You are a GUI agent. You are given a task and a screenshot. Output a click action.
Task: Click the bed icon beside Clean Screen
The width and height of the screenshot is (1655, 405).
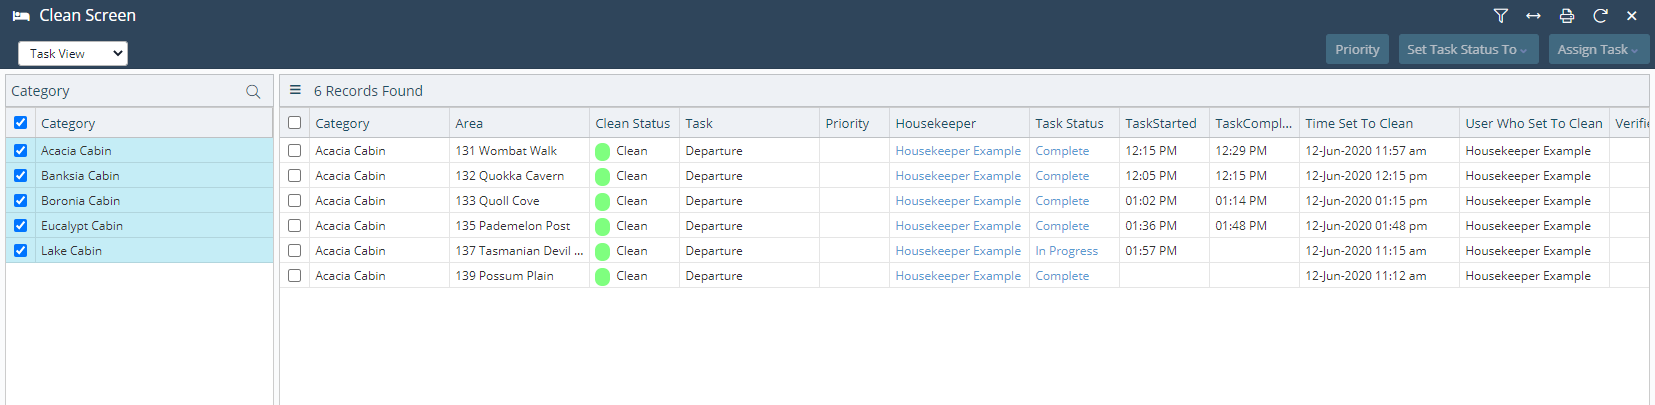[21, 16]
